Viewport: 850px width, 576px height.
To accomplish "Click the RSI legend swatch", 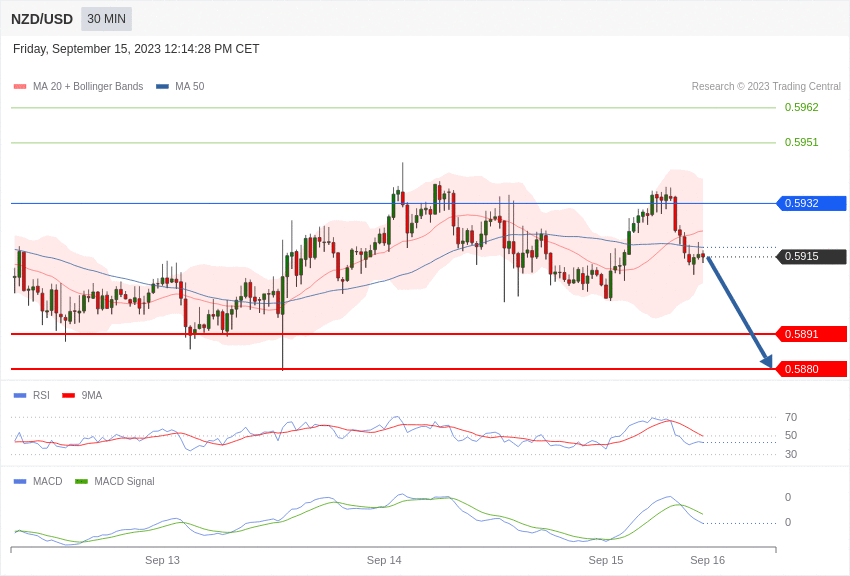I will click(20, 396).
